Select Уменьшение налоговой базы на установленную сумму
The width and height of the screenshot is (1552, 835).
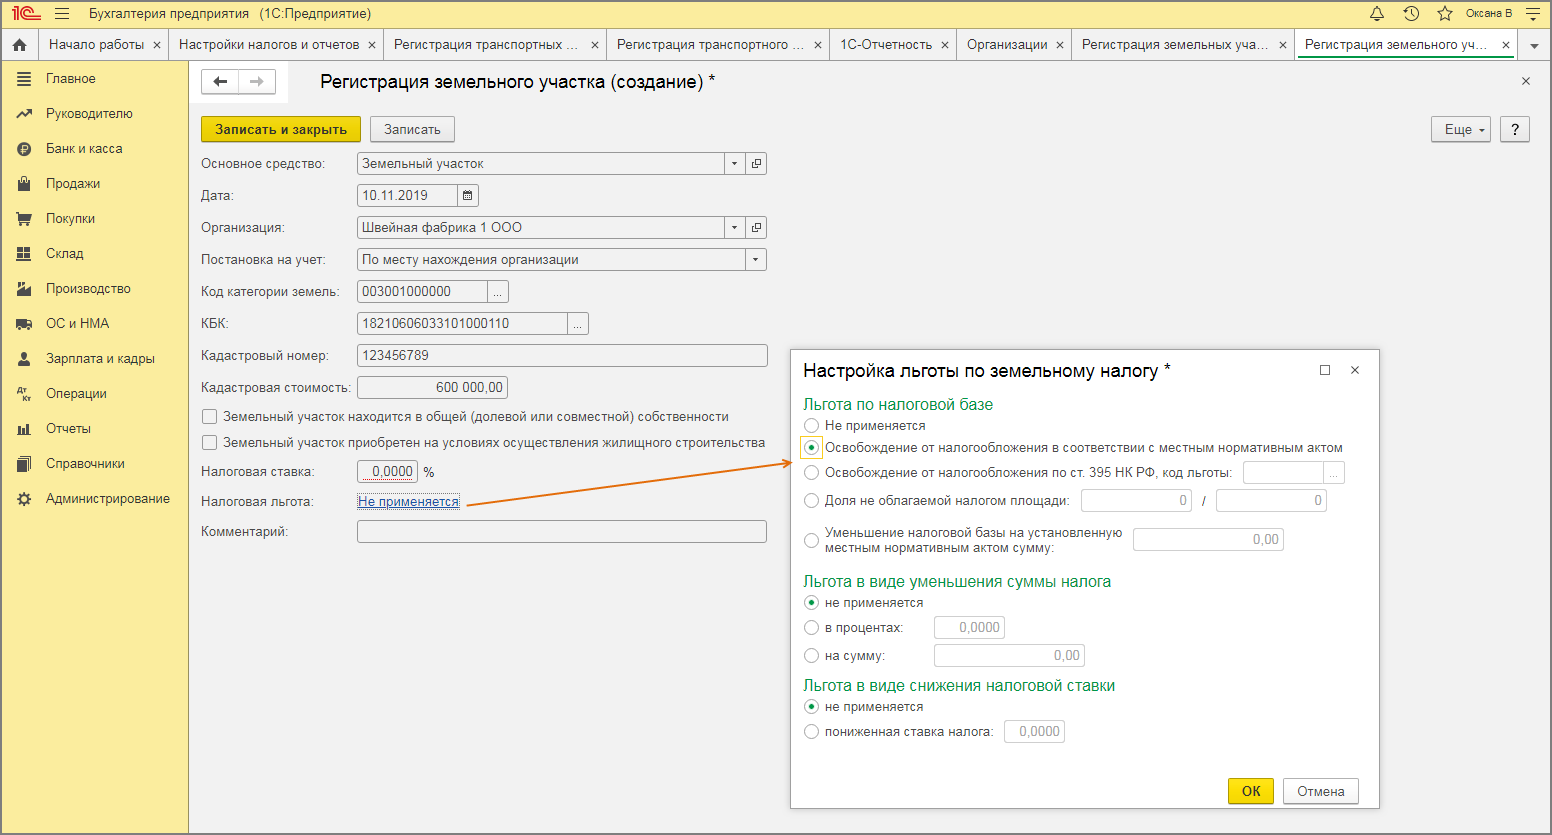click(812, 541)
